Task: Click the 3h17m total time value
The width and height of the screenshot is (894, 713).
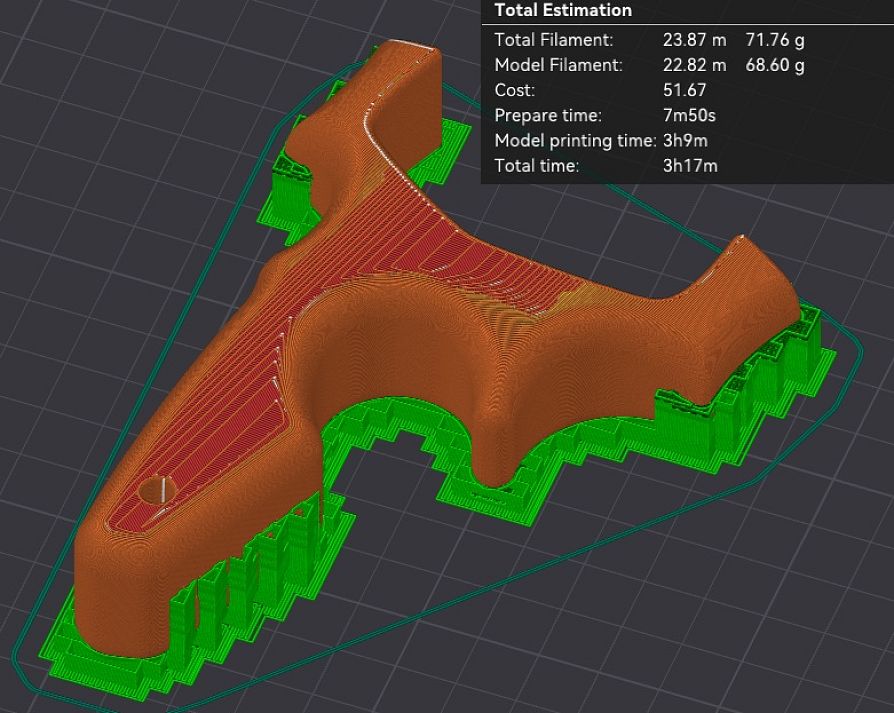Action: point(690,166)
